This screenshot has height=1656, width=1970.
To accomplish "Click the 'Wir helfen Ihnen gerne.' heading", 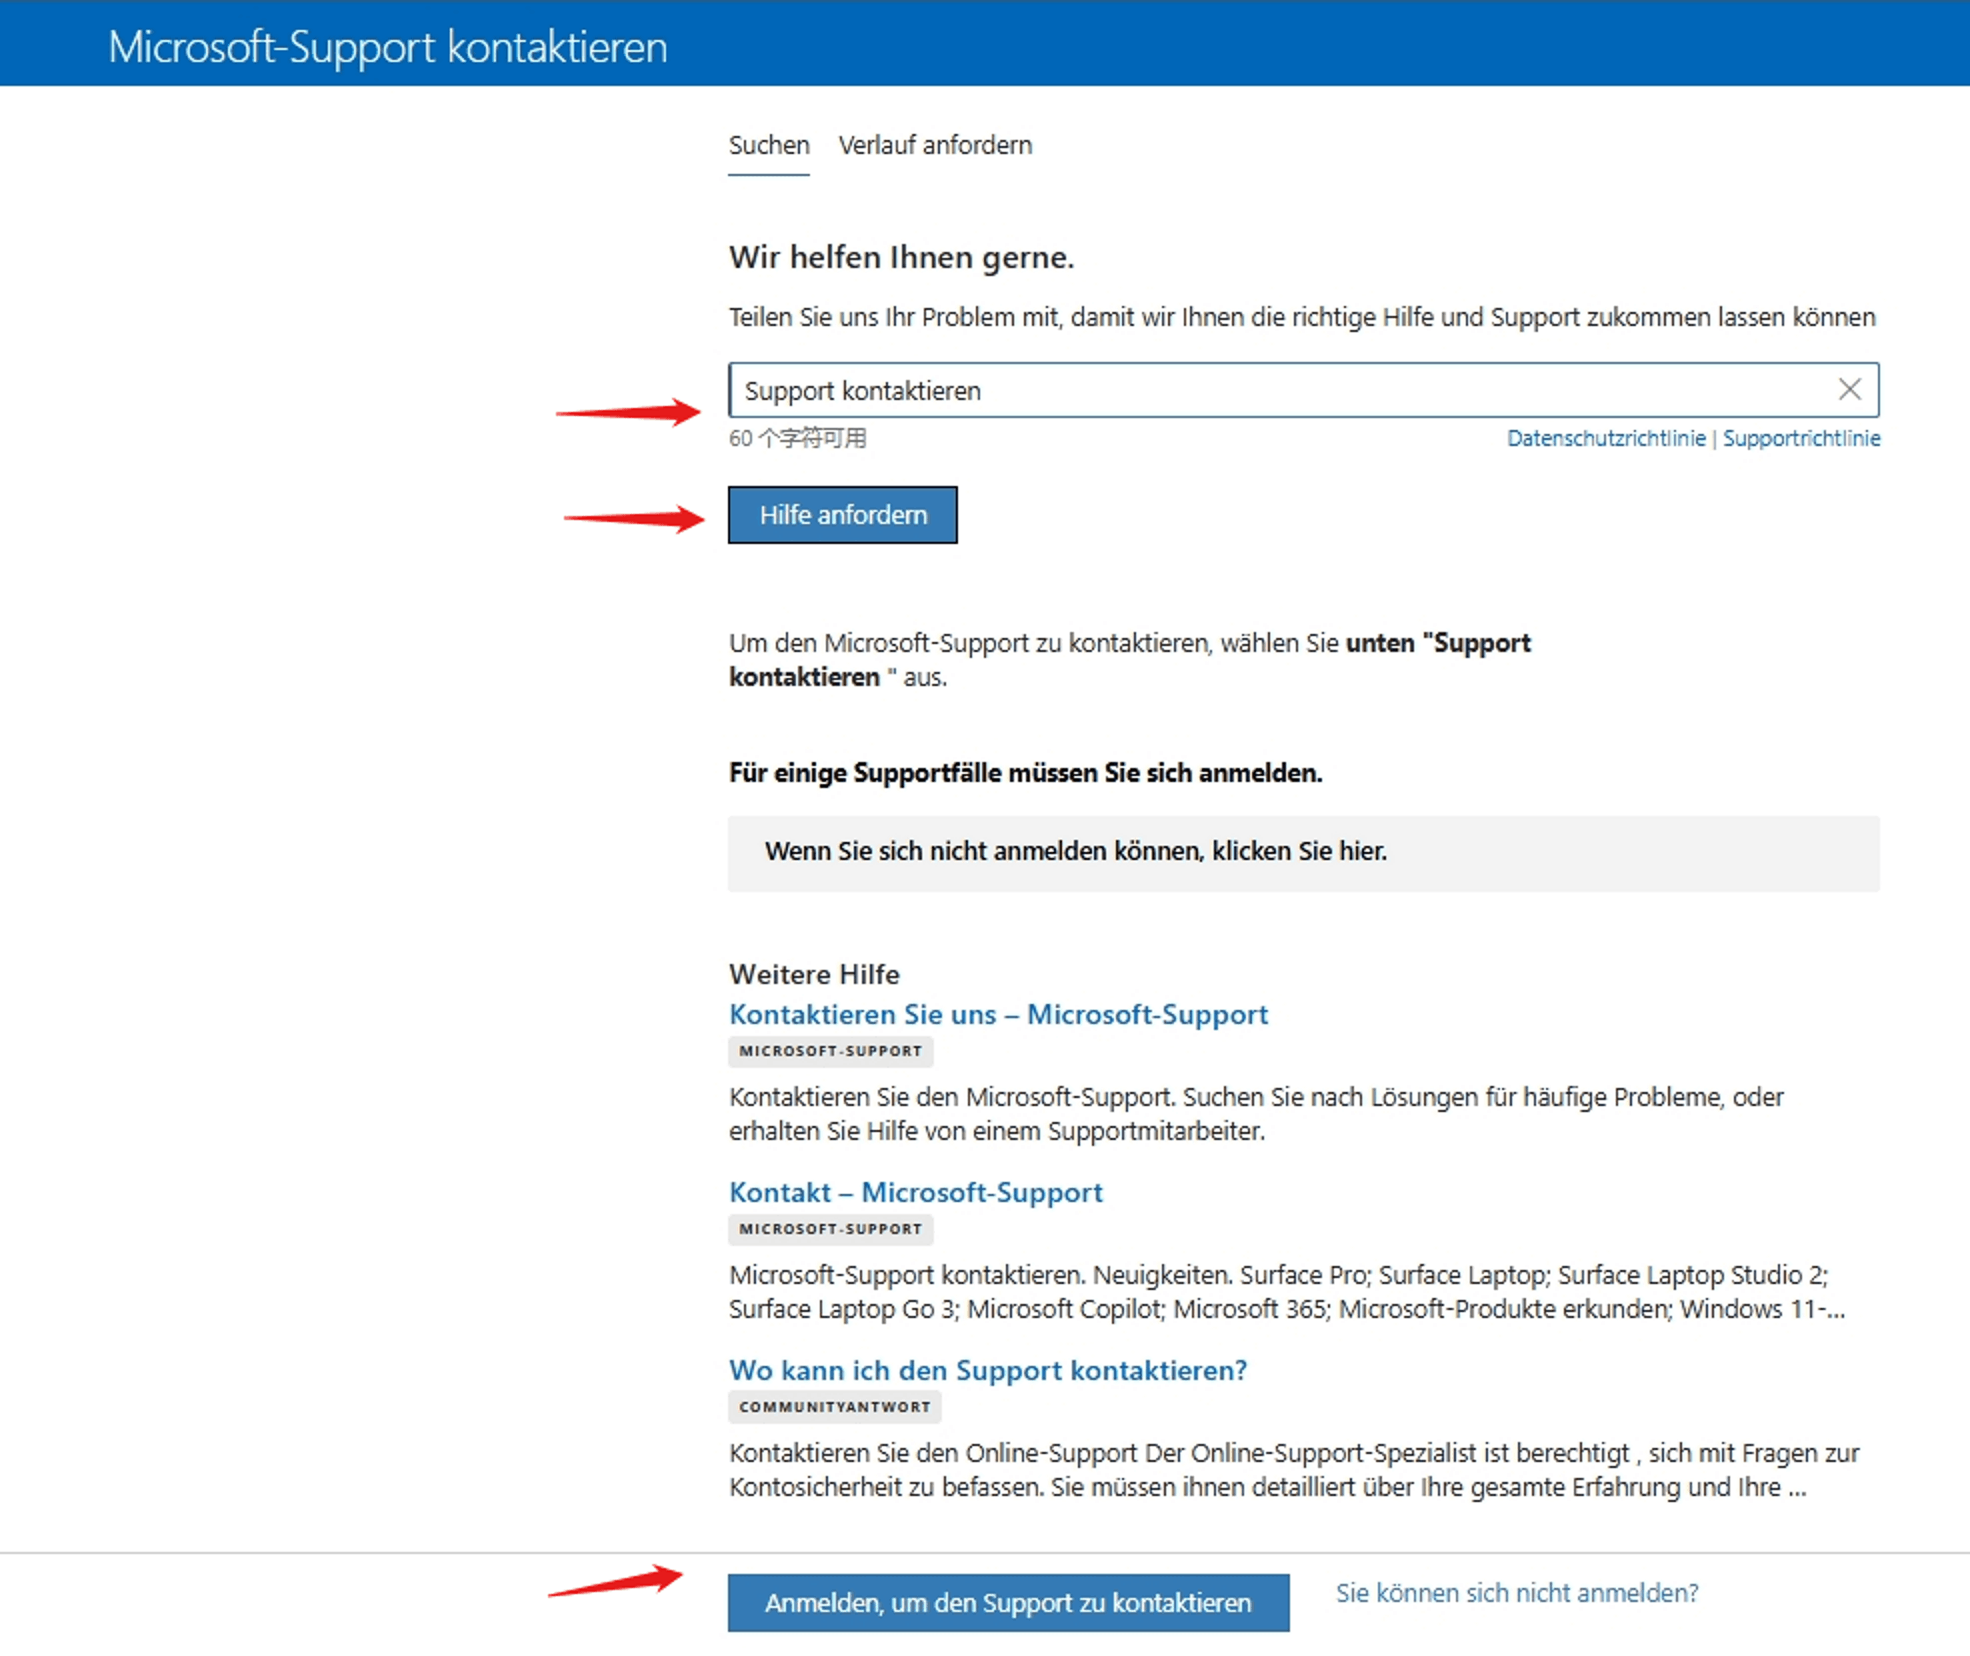I will 900,258.
